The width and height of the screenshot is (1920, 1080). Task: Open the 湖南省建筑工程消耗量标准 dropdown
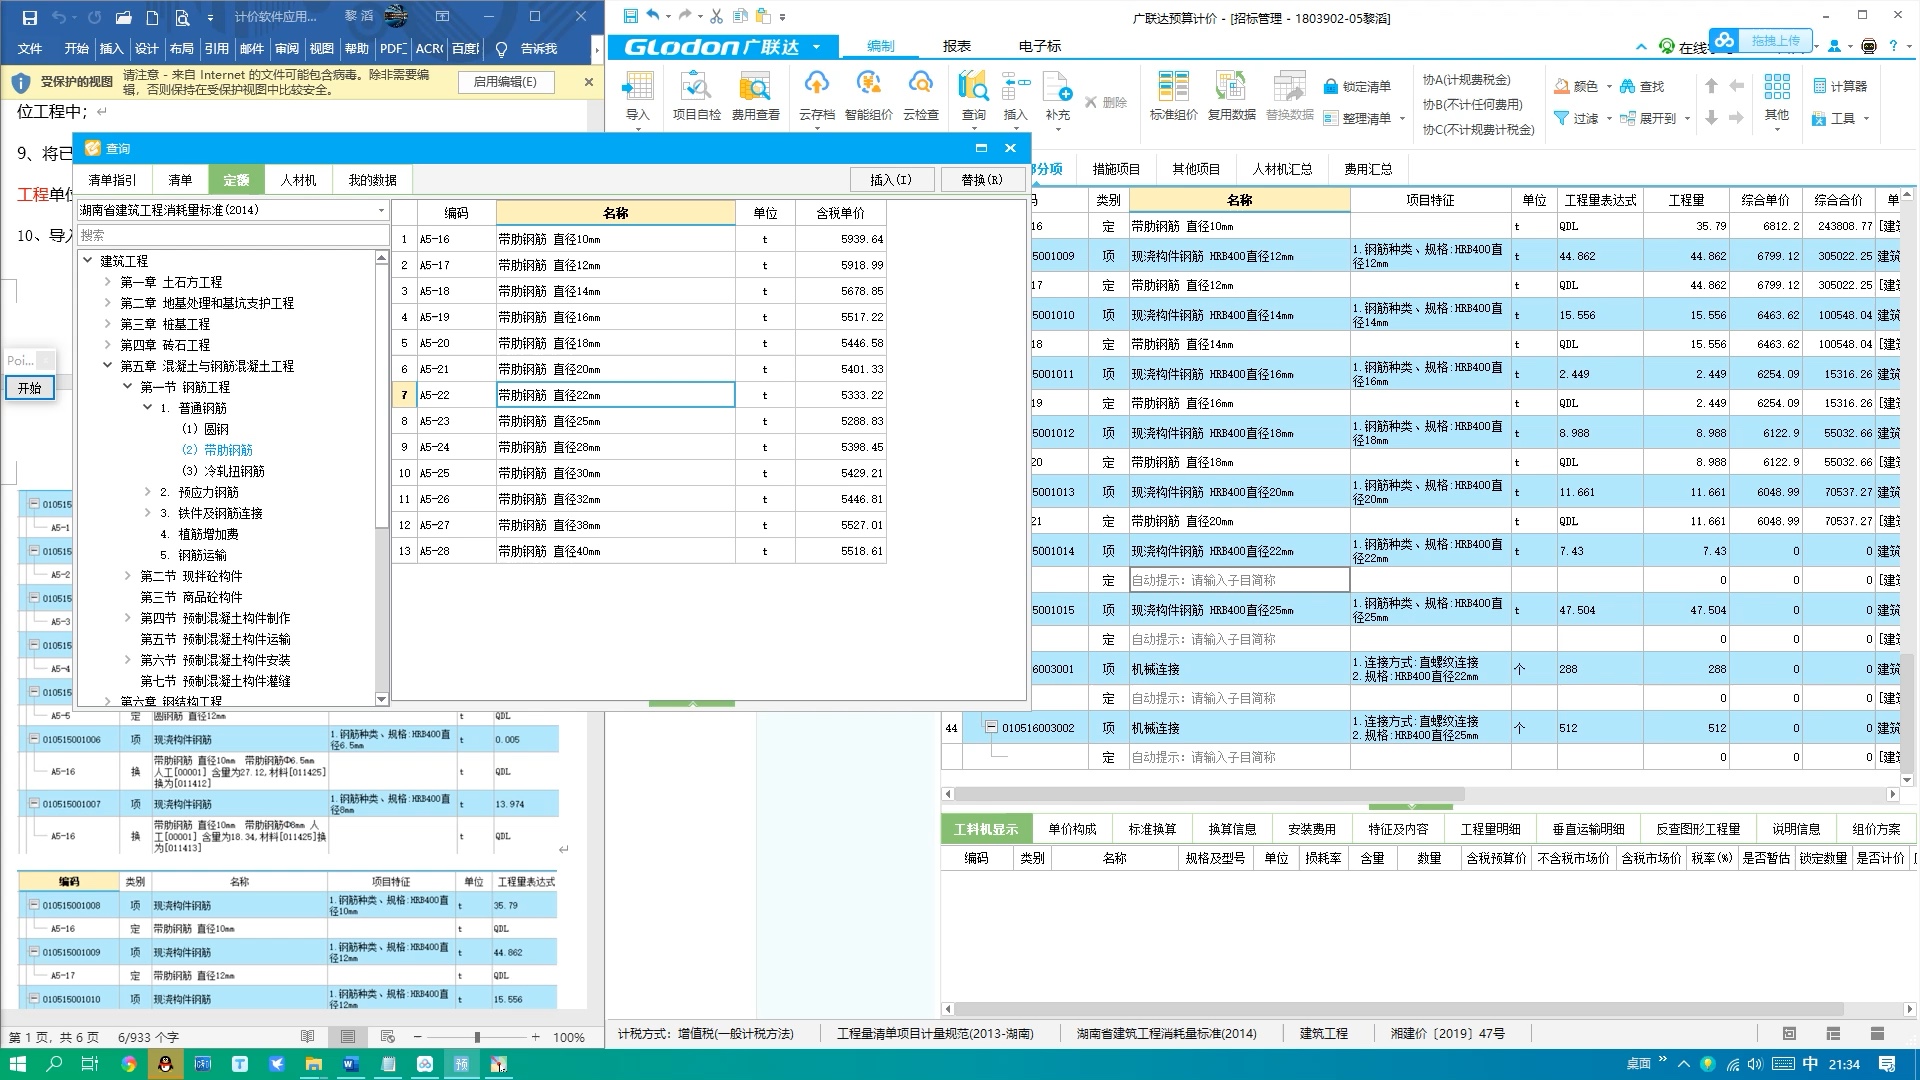point(381,210)
